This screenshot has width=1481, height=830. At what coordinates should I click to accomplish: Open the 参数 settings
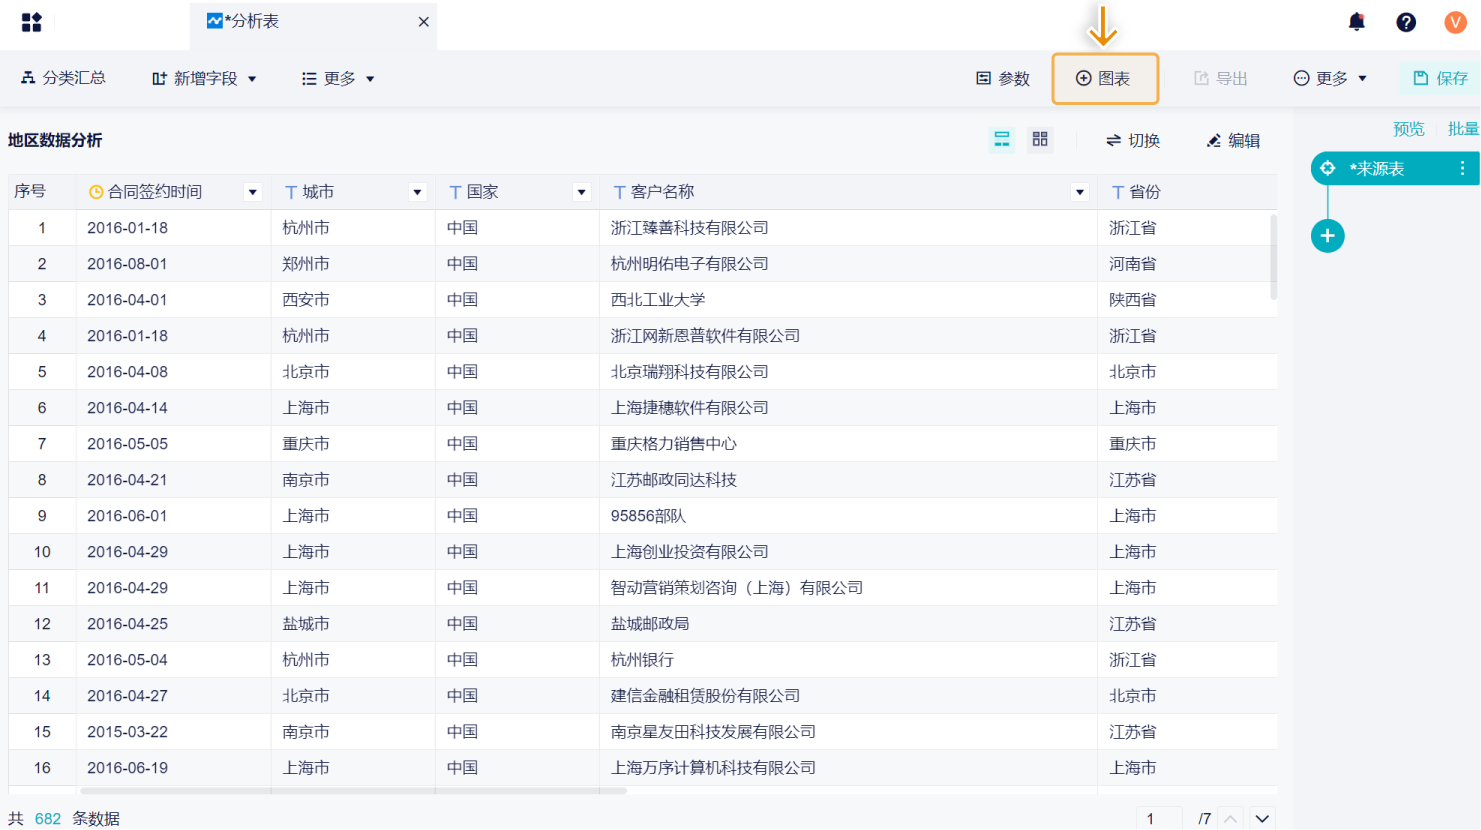[1003, 78]
